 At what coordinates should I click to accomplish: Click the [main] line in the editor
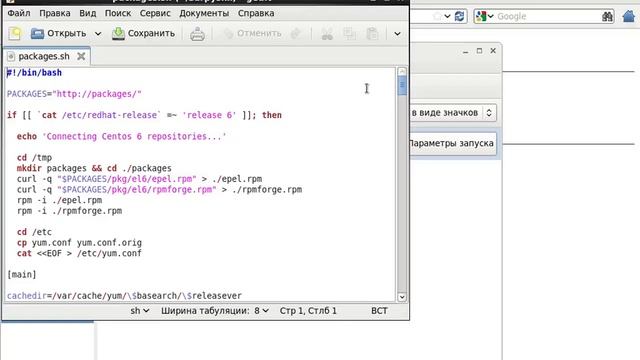22,274
